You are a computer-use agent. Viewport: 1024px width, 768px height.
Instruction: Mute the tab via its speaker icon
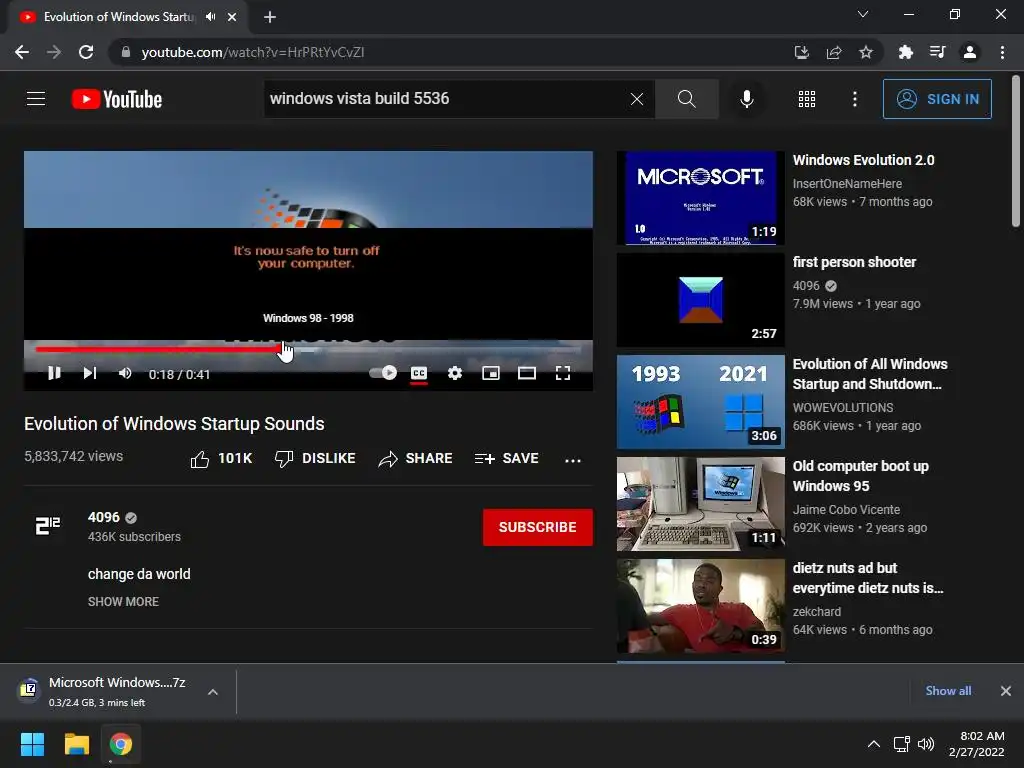[x=210, y=17]
